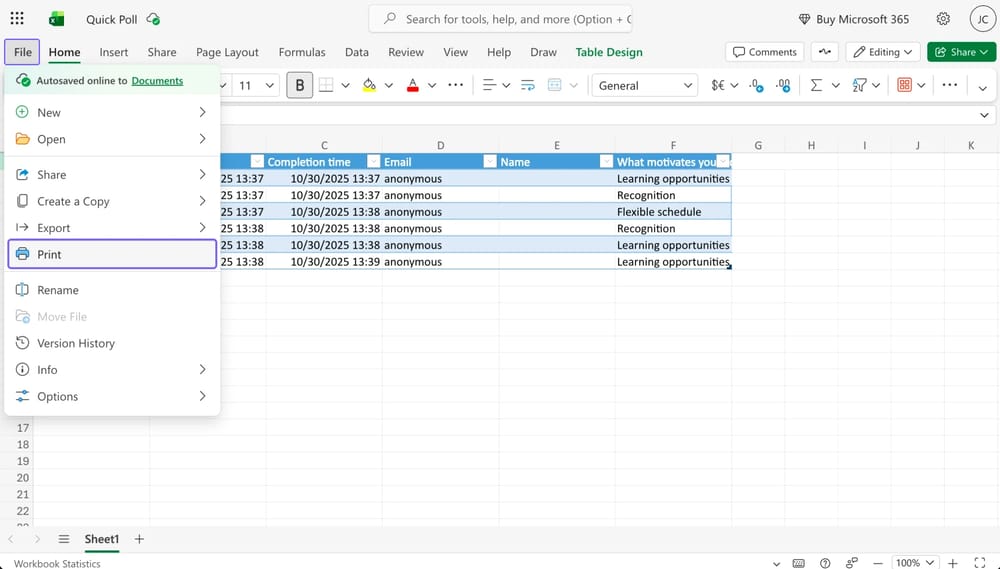This screenshot has width=1000, height=569.
Task: Open the General number format dropdown
Action: pyautogui.click(x=645, y=86)
